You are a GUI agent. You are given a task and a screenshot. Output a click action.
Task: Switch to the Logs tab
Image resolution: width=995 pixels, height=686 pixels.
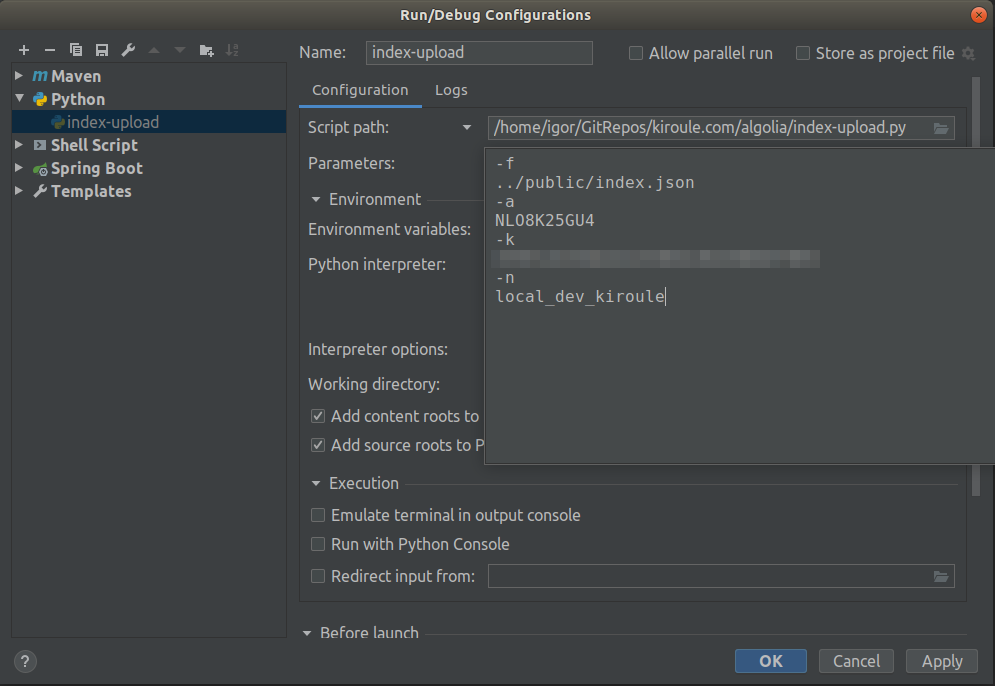[451, 90]
